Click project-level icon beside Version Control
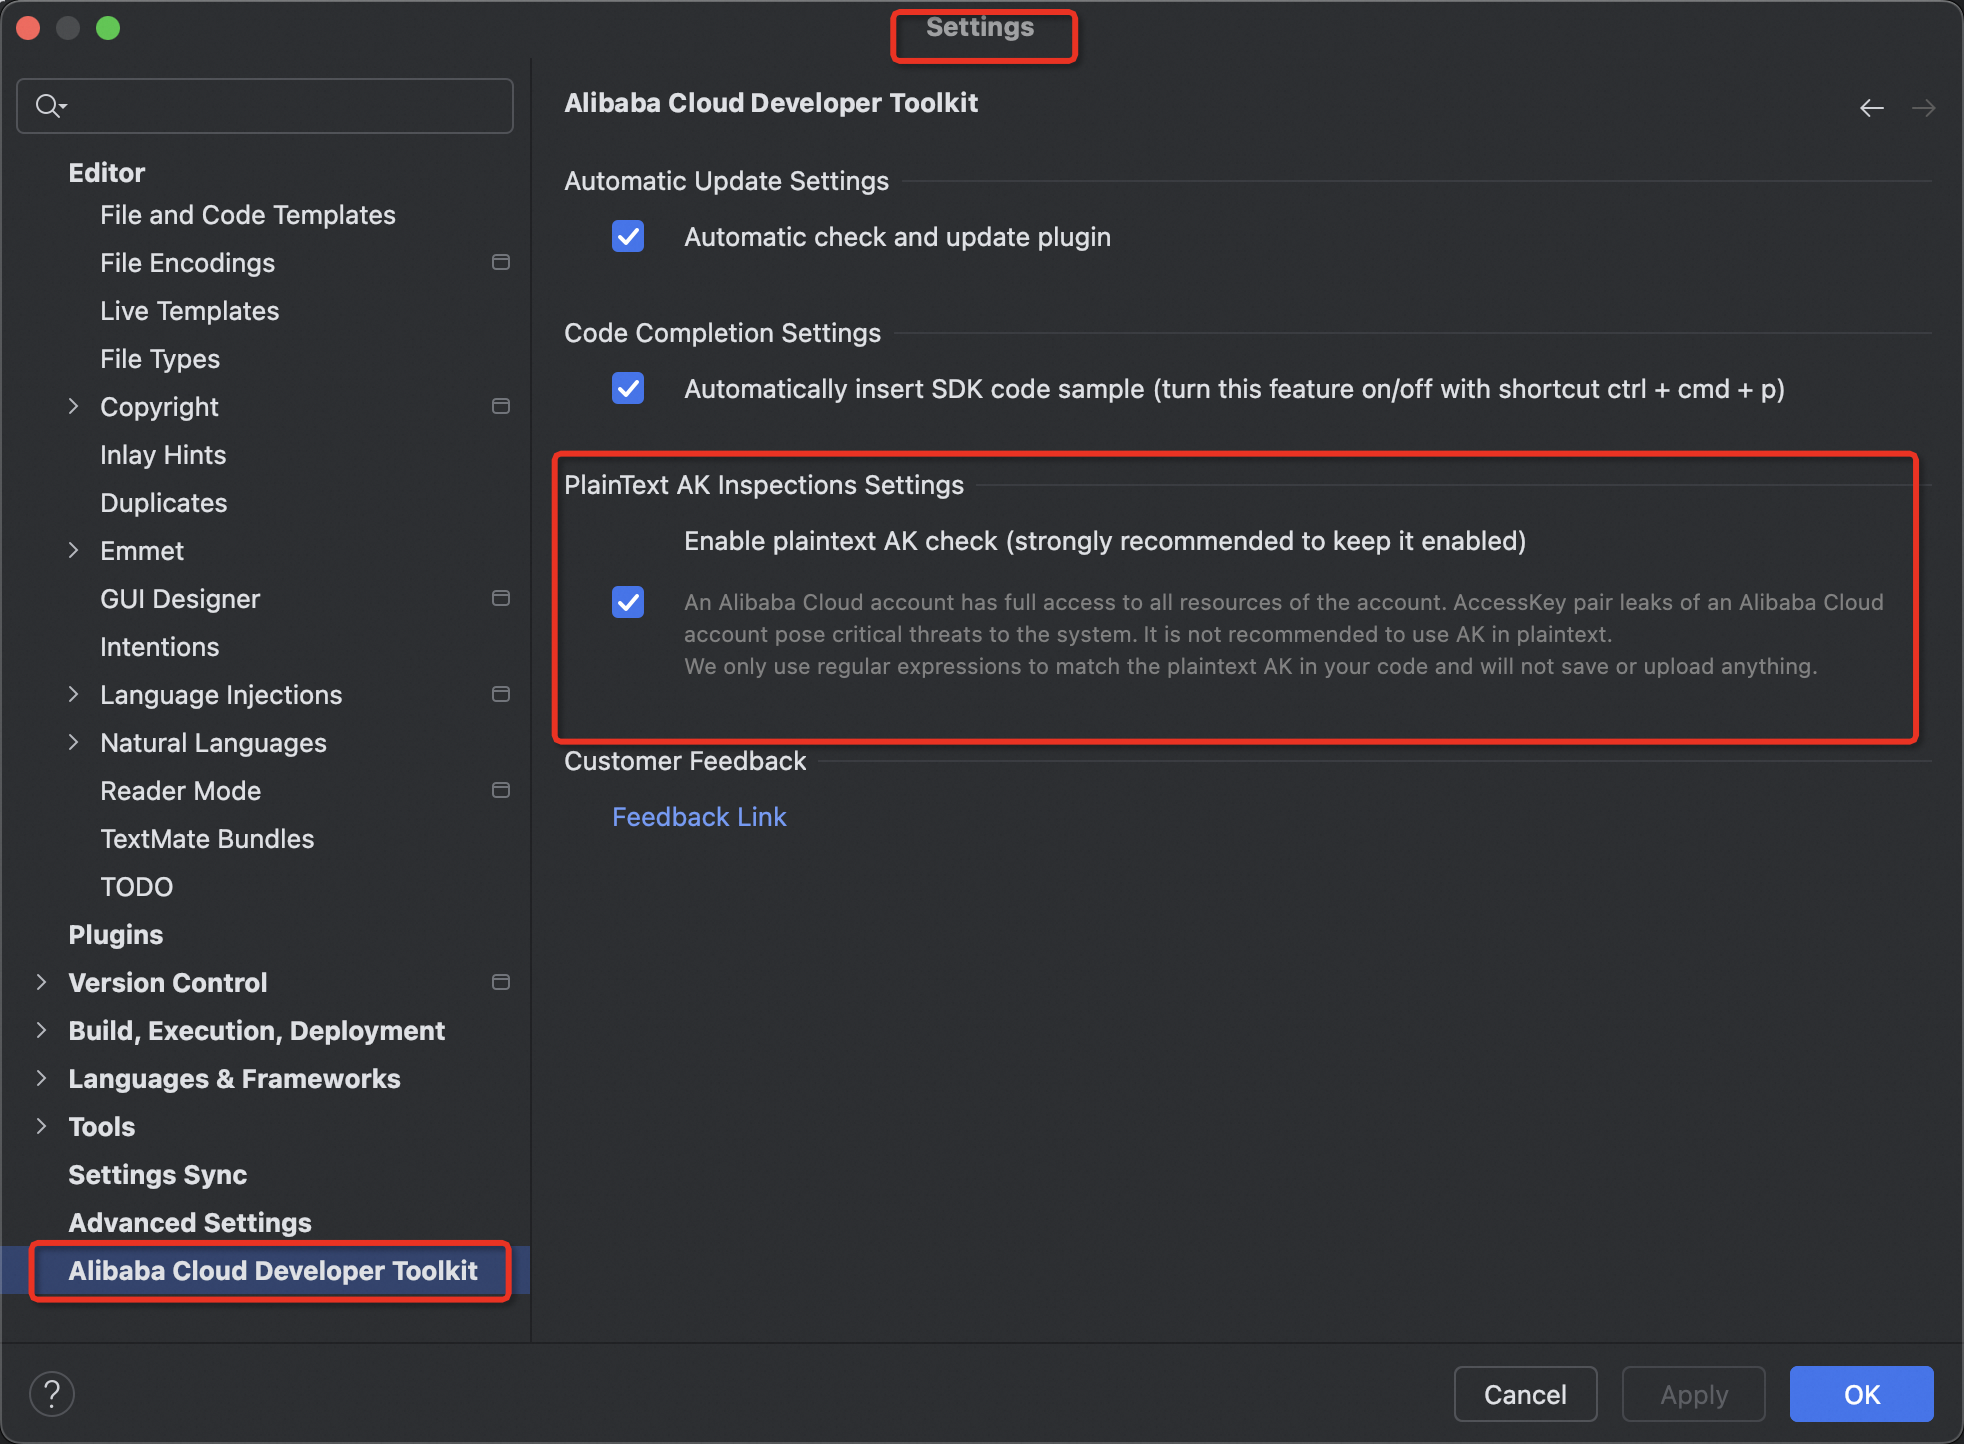 (x=501, y=982)
